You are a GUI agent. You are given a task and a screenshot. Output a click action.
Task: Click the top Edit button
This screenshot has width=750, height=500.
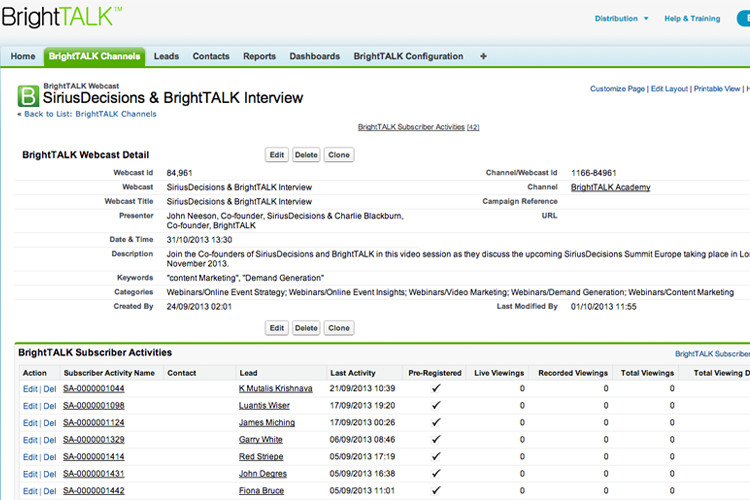pyautogui.click(x=277, y=155)
